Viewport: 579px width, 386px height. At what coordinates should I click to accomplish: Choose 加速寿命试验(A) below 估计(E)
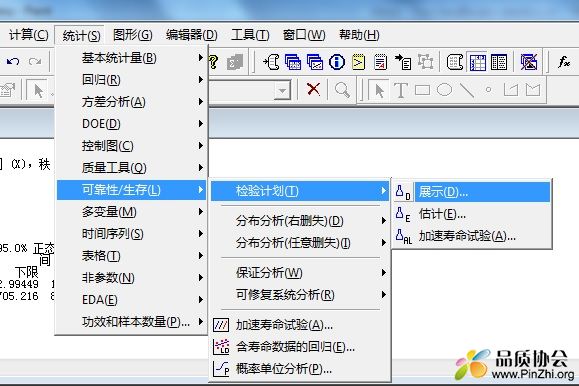coord(472,236)
